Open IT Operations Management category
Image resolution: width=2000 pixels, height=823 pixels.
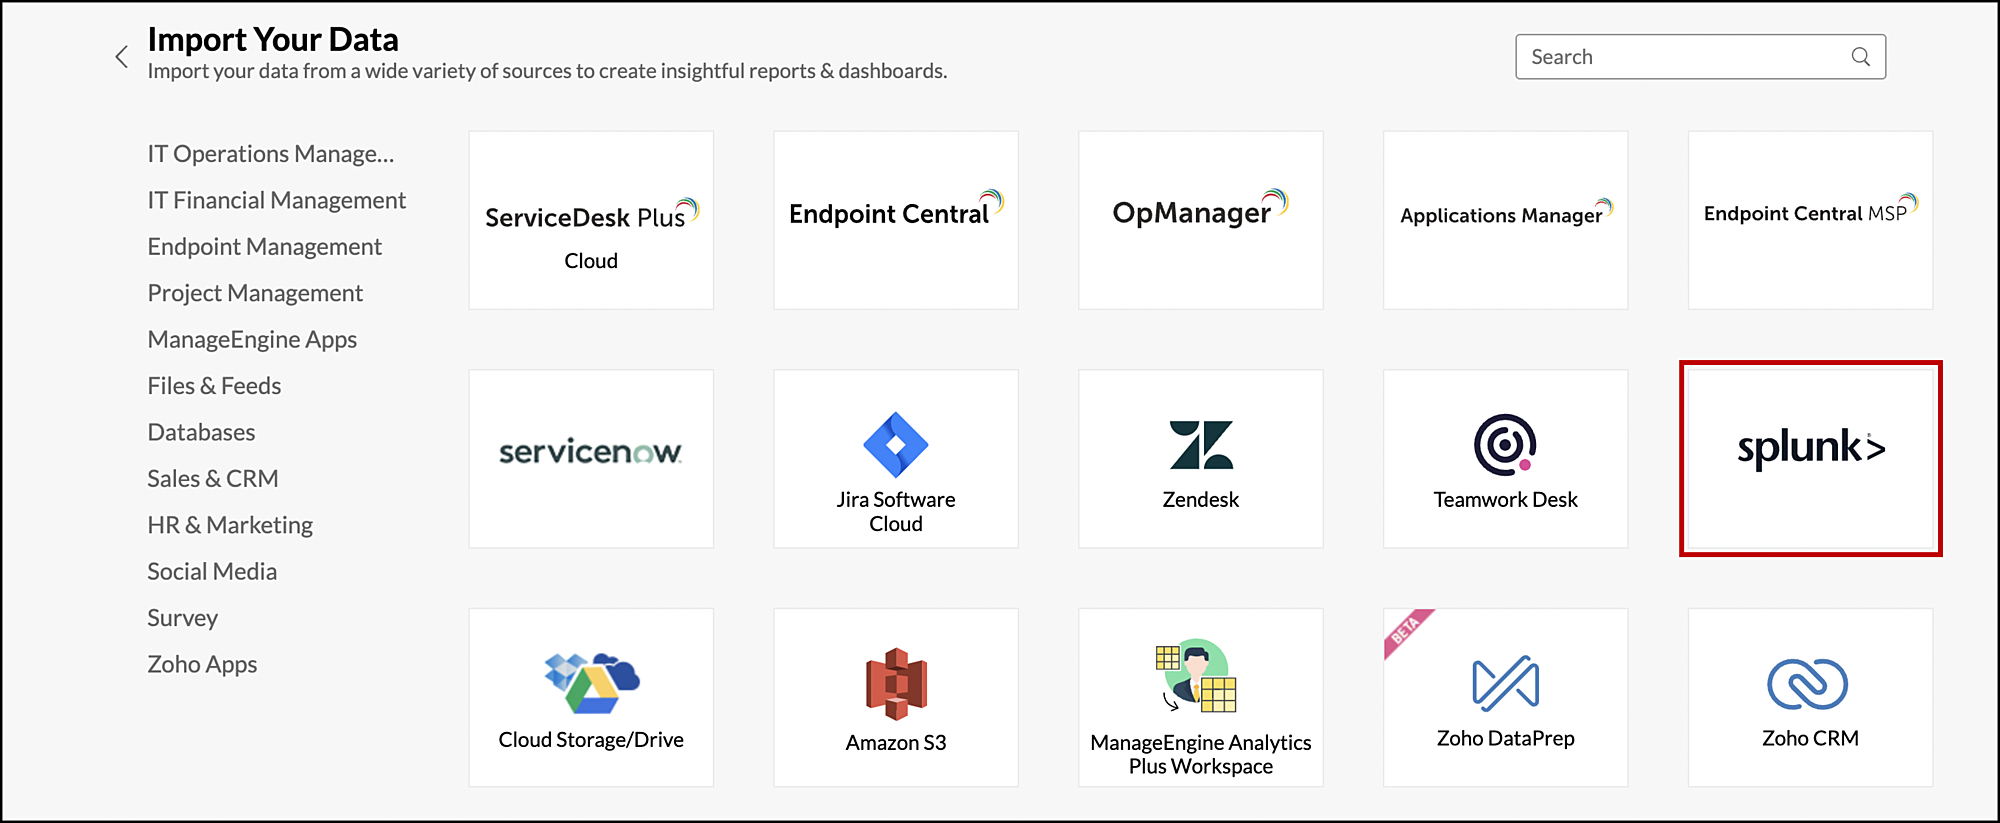coord(271,154)
